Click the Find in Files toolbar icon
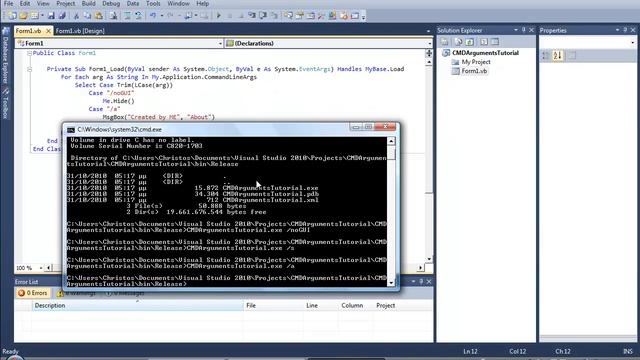Image resolution: width=640 pixels, height=360 pixels. pyautogui.click(x=113, y=16)
